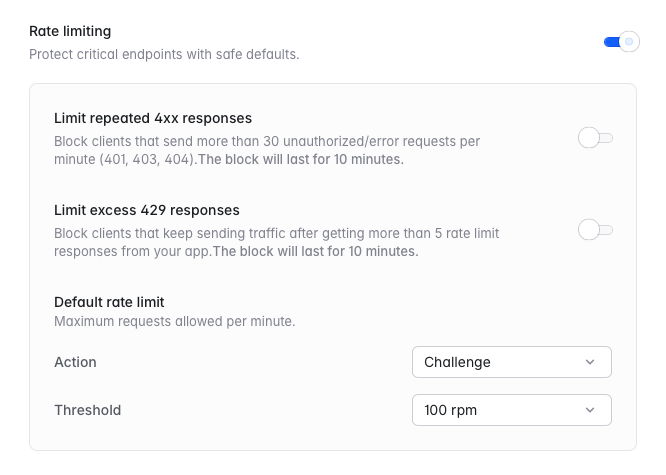
Task: Click the Limit excess 429 responses title
Action: coord(147,210)
